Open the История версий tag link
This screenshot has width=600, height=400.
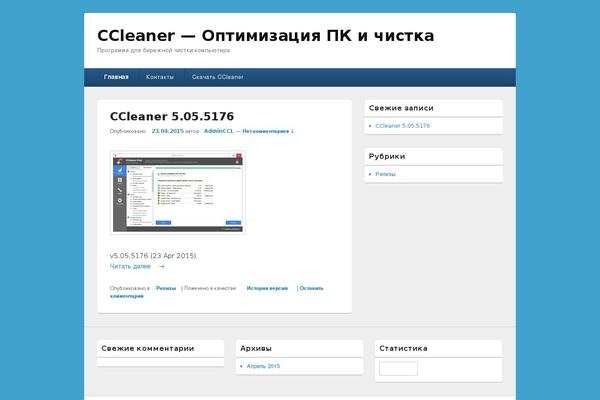(x=267, y=288)
